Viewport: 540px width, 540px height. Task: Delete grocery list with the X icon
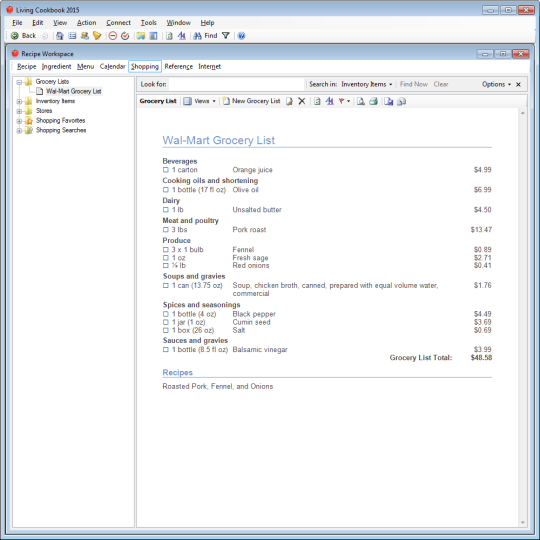(302, 101)
